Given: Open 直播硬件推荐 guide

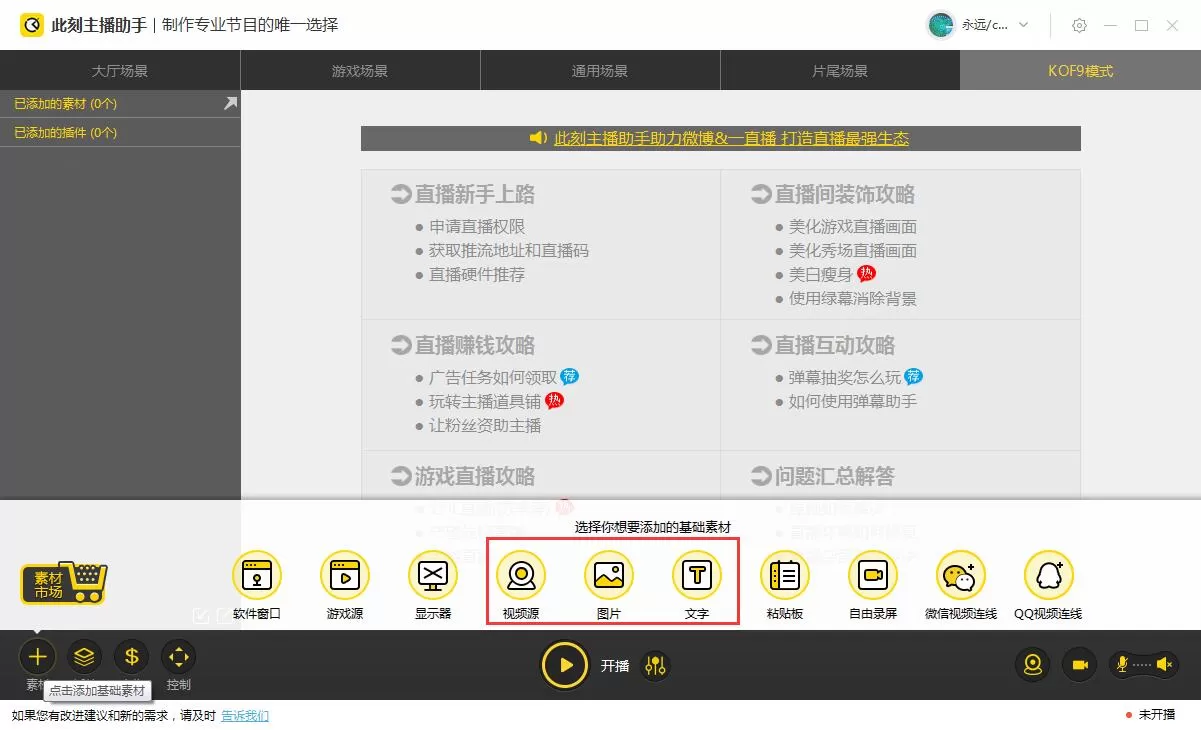Looking at the screenshot, I should pyautogui.click(x=477, y=275).
